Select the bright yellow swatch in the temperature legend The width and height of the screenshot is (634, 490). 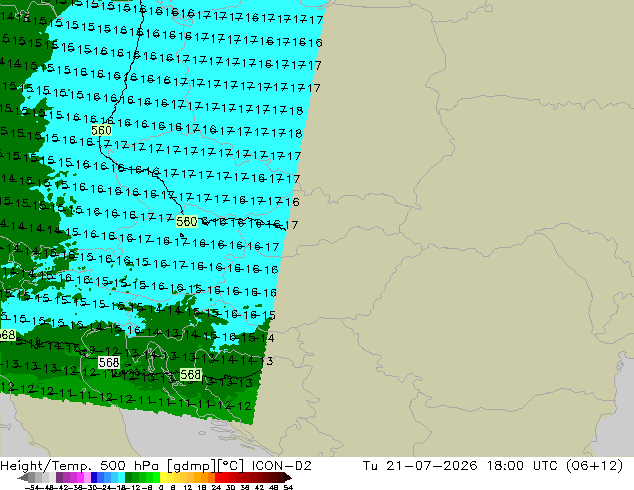(x=163, y=477)
